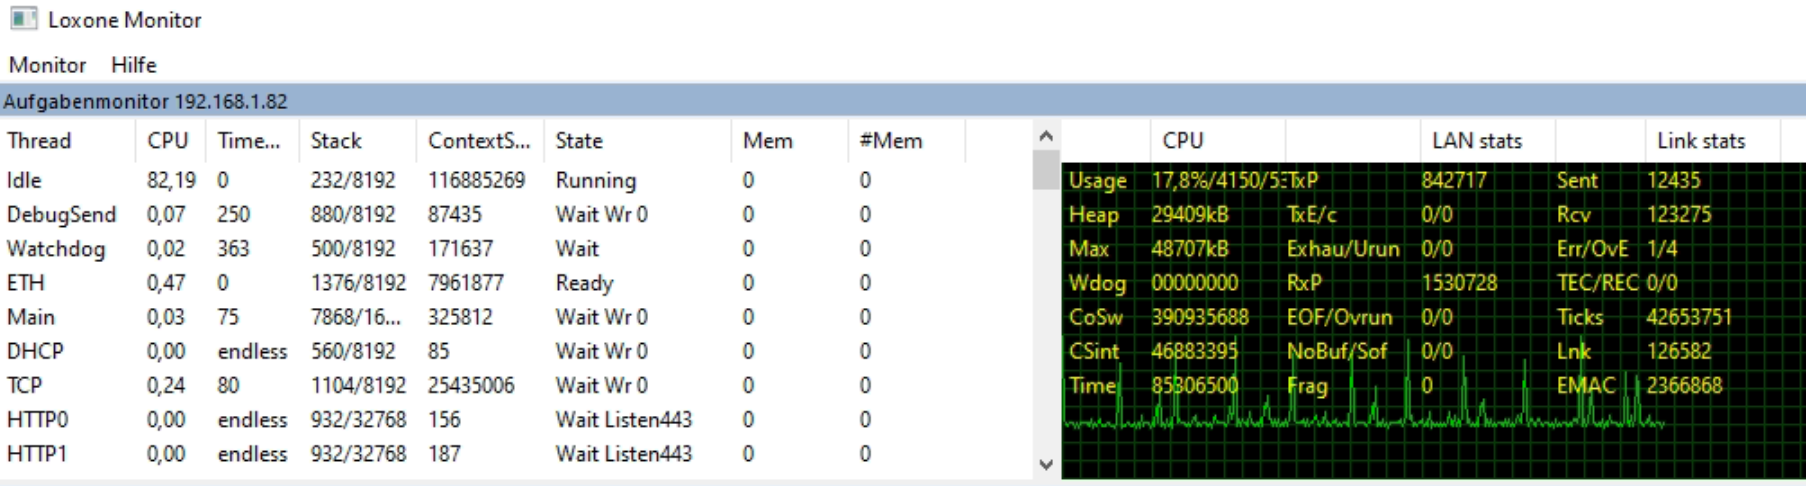Select the DHCP thread row
1806x486 pixels.
[x=515, y=351]
